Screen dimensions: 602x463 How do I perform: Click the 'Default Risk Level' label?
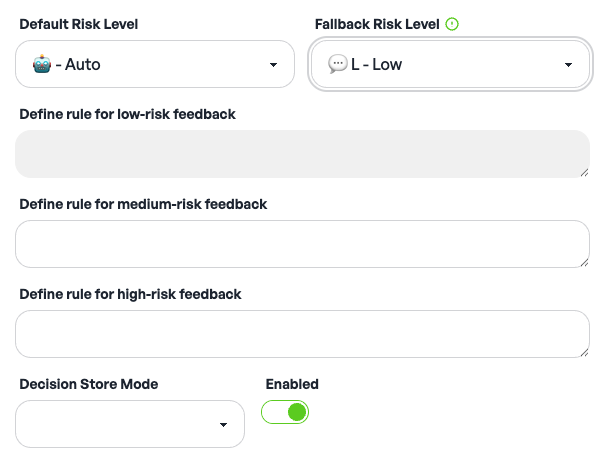[79, 24]
